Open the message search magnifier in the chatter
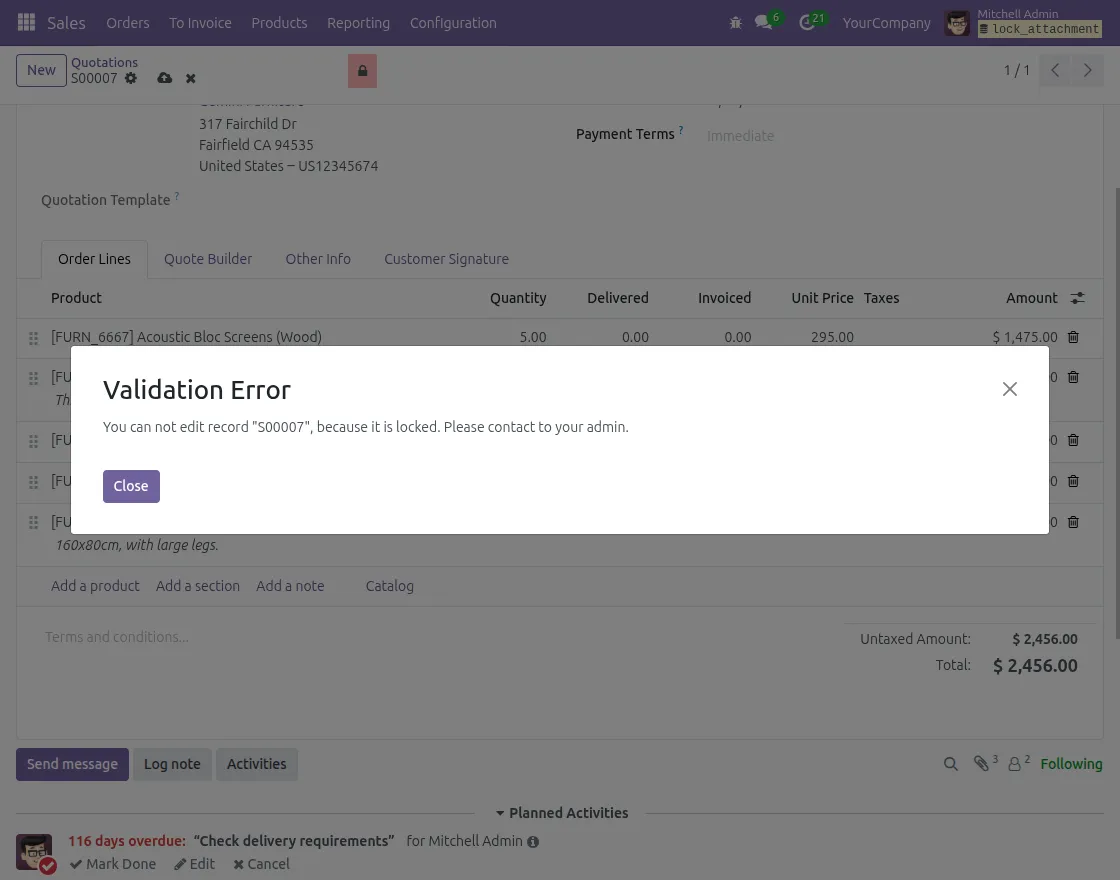Viewport: 1120px width, 880px height. (951, 763)
